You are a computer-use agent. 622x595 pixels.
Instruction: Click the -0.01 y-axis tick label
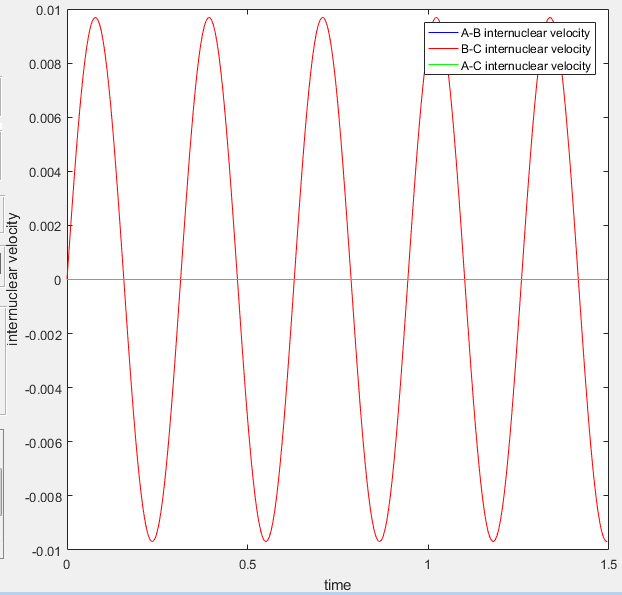[47, 551]
